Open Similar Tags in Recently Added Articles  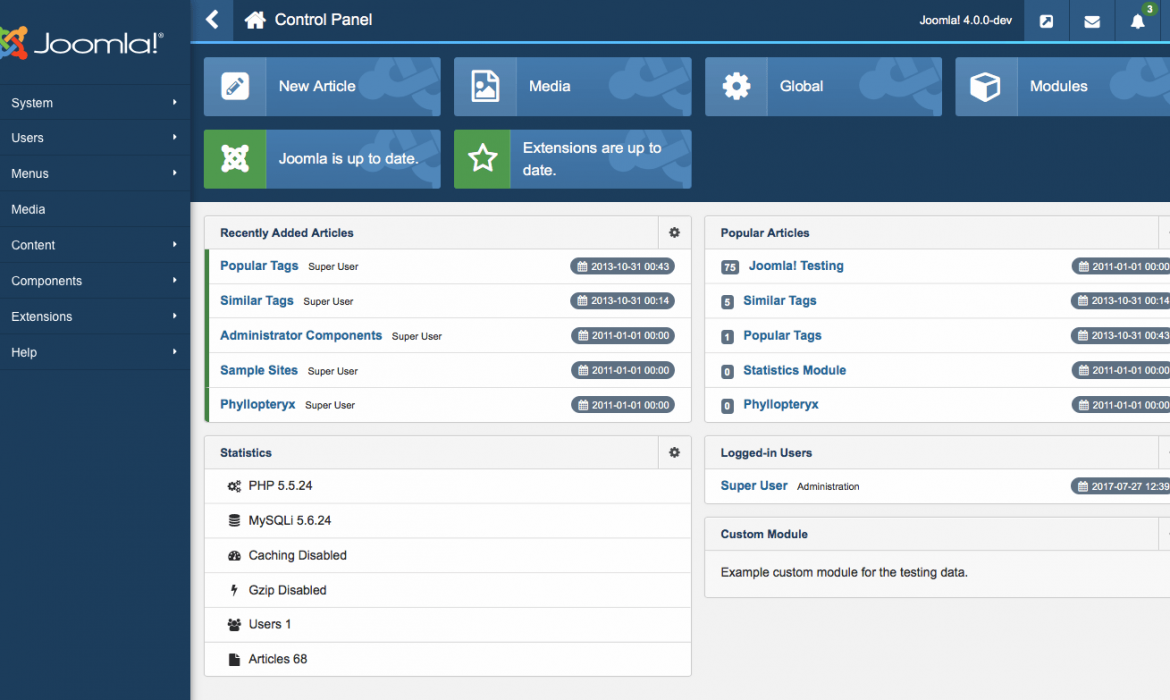[x=257, y=301]
